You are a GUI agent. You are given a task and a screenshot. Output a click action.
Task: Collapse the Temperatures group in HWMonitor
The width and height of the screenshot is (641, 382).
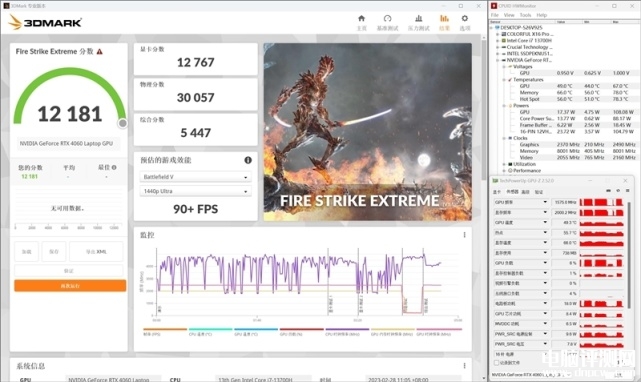[504, 80]
